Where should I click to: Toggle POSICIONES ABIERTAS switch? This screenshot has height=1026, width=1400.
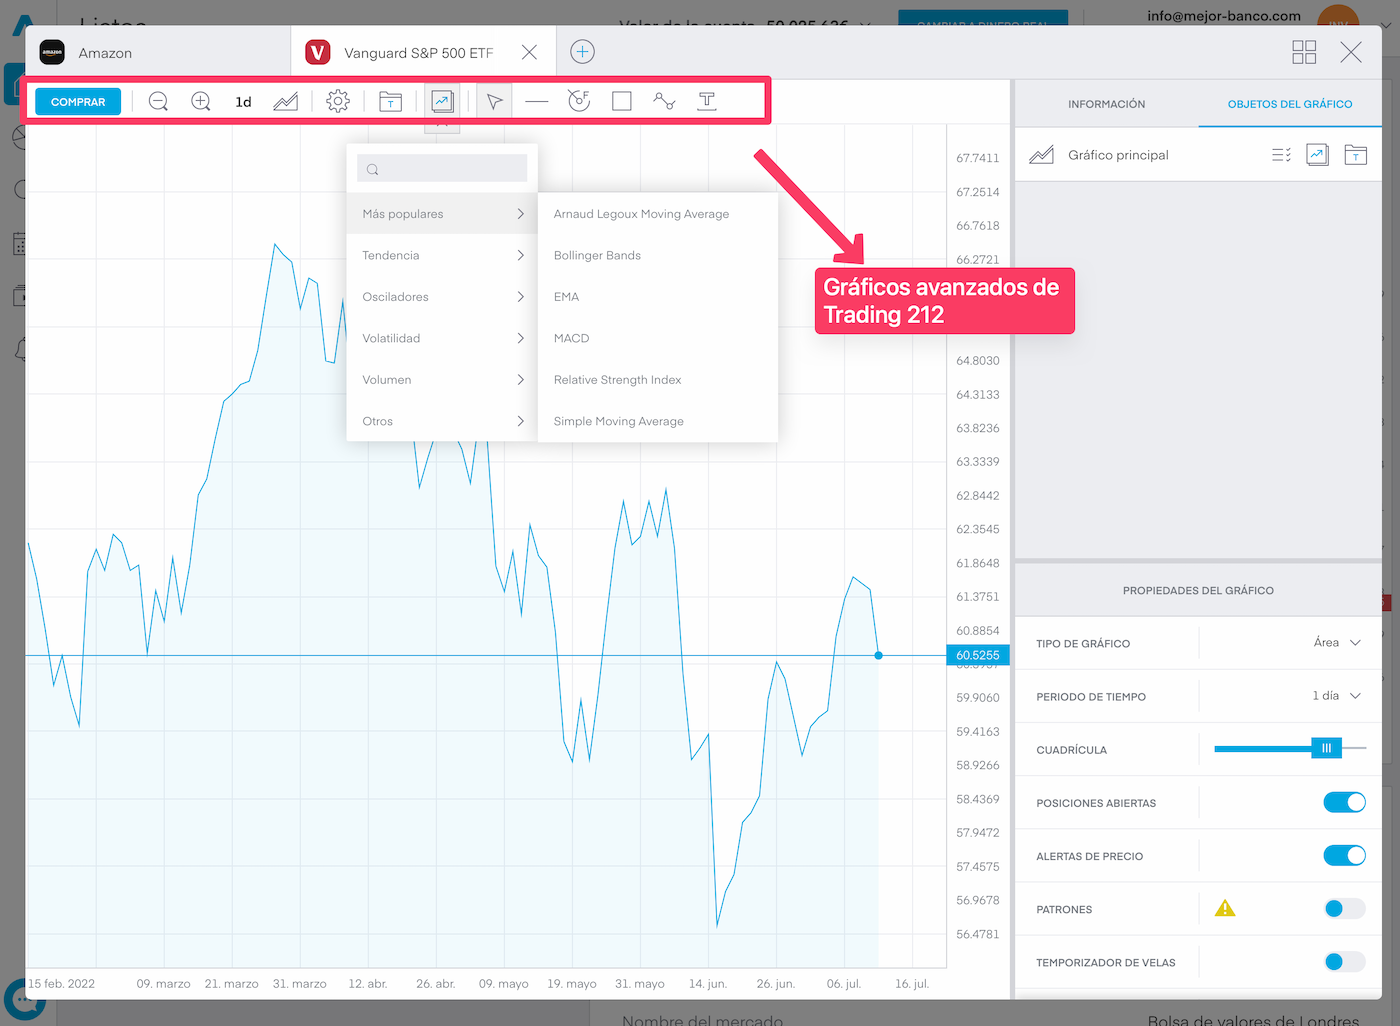[x=1344, y=802]
